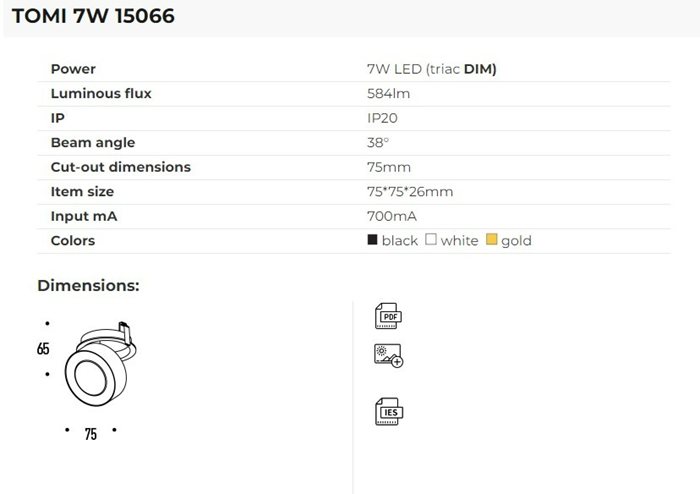The height and width of the screenshot is (494, 700).
Task: Click the 75 width dimension label
Action: coord(90,435)
